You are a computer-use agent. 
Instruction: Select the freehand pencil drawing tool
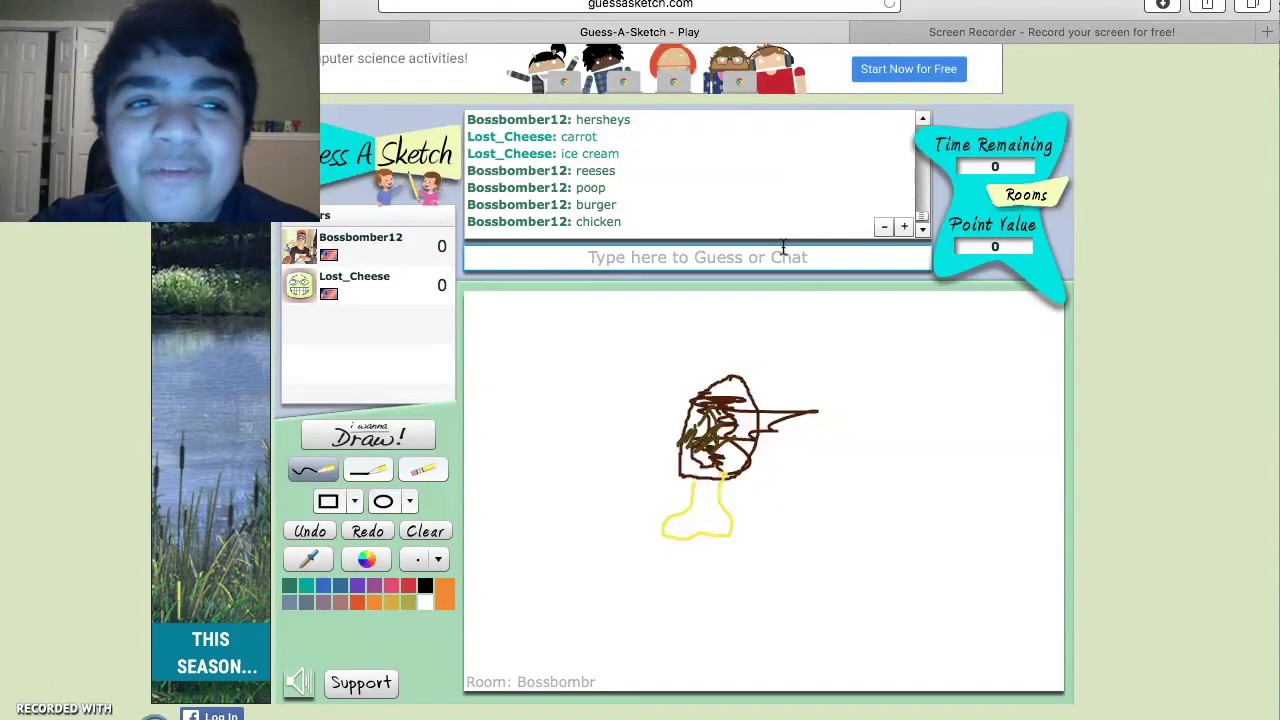coord(314,470)
